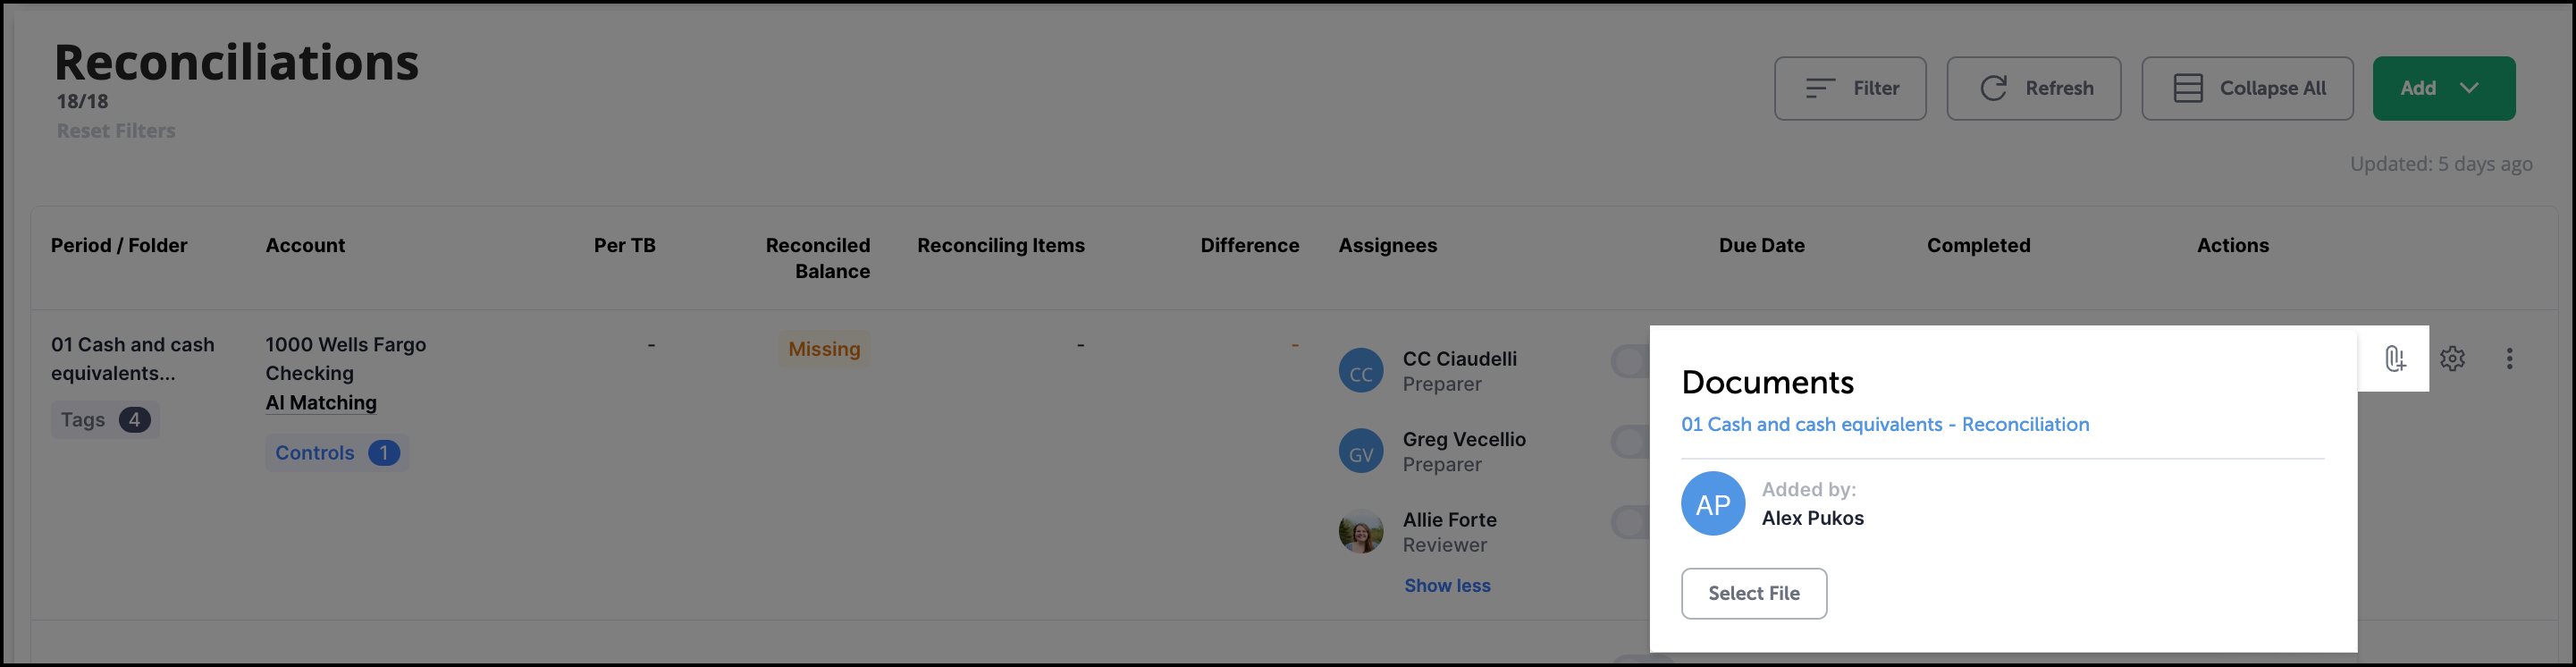Image resolution: width=2576 pixels, height=667 pixels.
Task: Open the 01 Cash and cash equivalents - Reconciliation link
Action: point(1884,425)
